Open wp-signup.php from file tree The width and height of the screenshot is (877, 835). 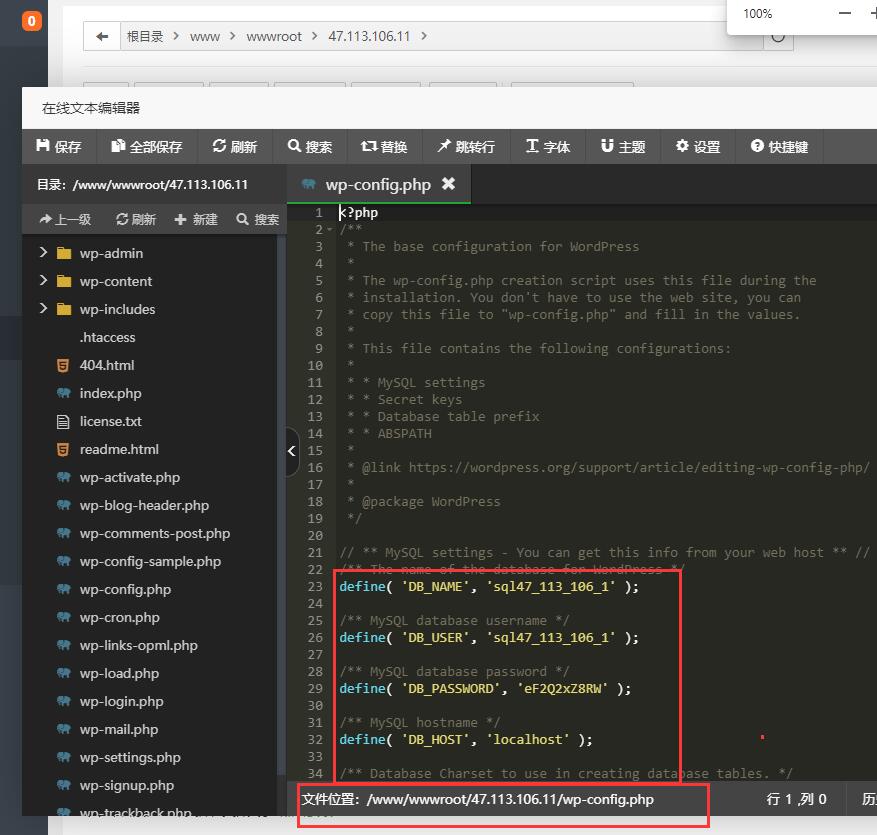point(127,785)
